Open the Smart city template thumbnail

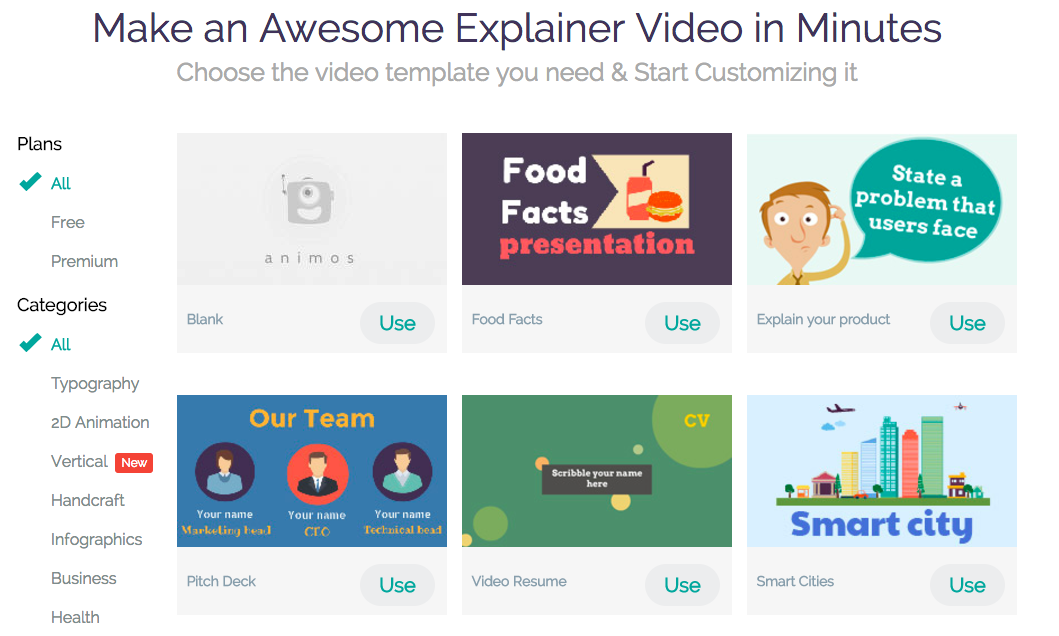882,471
